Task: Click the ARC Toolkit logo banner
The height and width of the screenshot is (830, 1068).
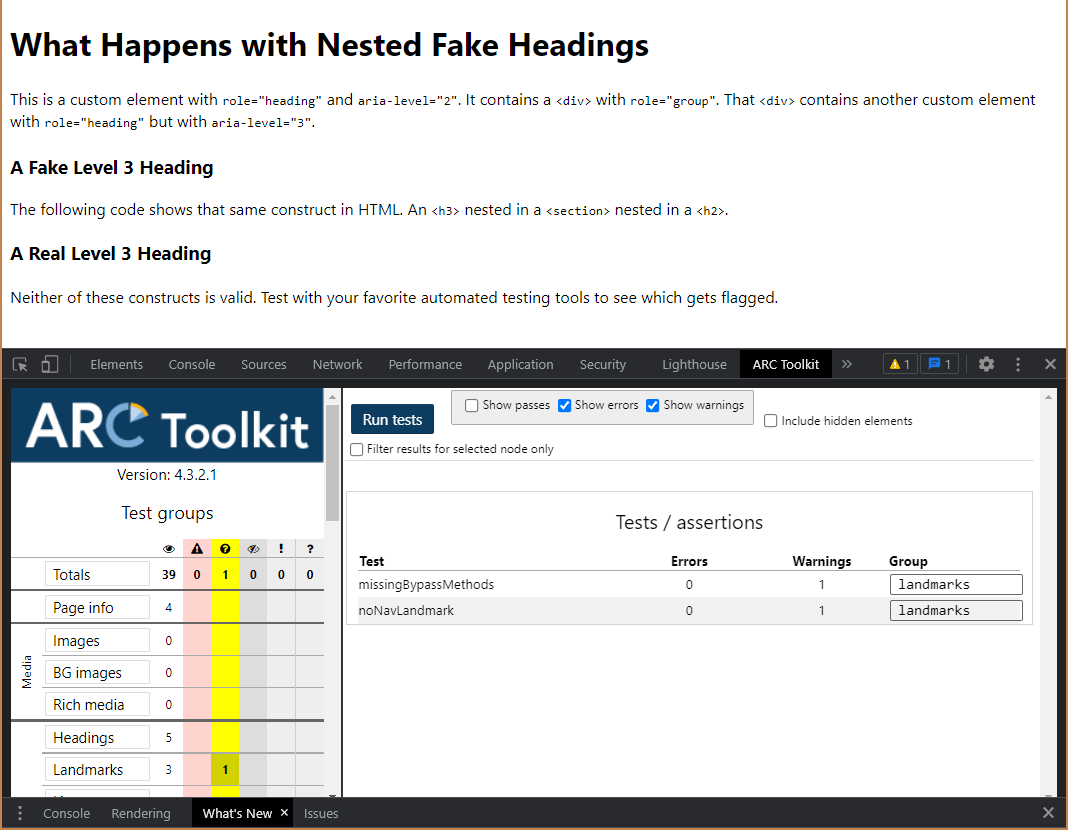Action: point(167,426)
